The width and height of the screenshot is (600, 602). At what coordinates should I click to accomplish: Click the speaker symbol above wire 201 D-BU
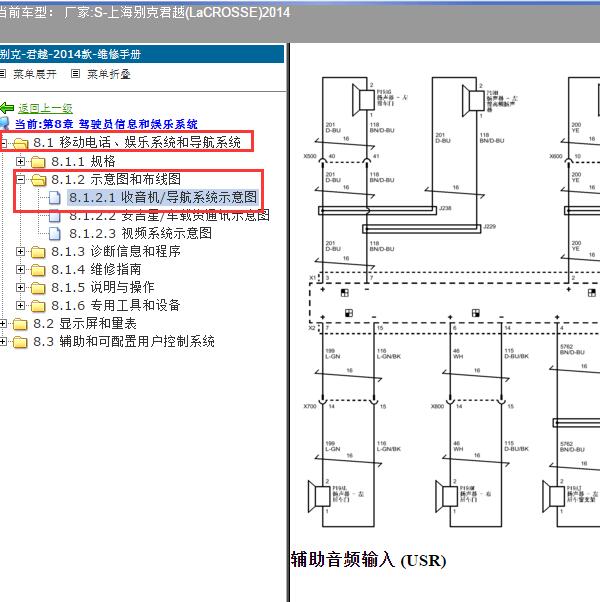pos(363,100)
